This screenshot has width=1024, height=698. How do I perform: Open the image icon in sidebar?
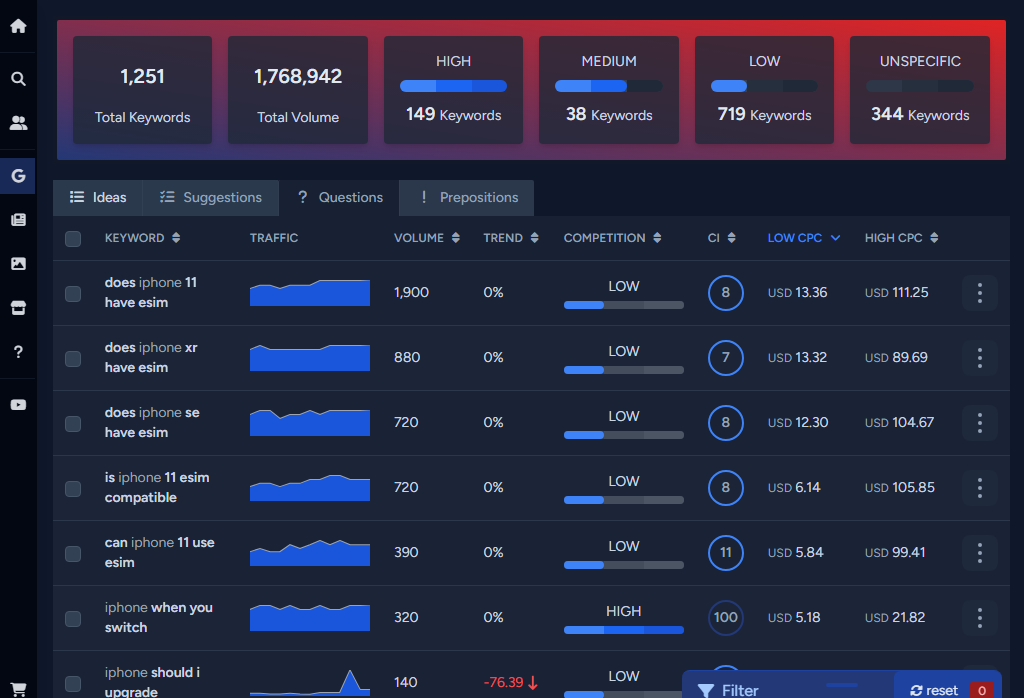pos(18,264)
